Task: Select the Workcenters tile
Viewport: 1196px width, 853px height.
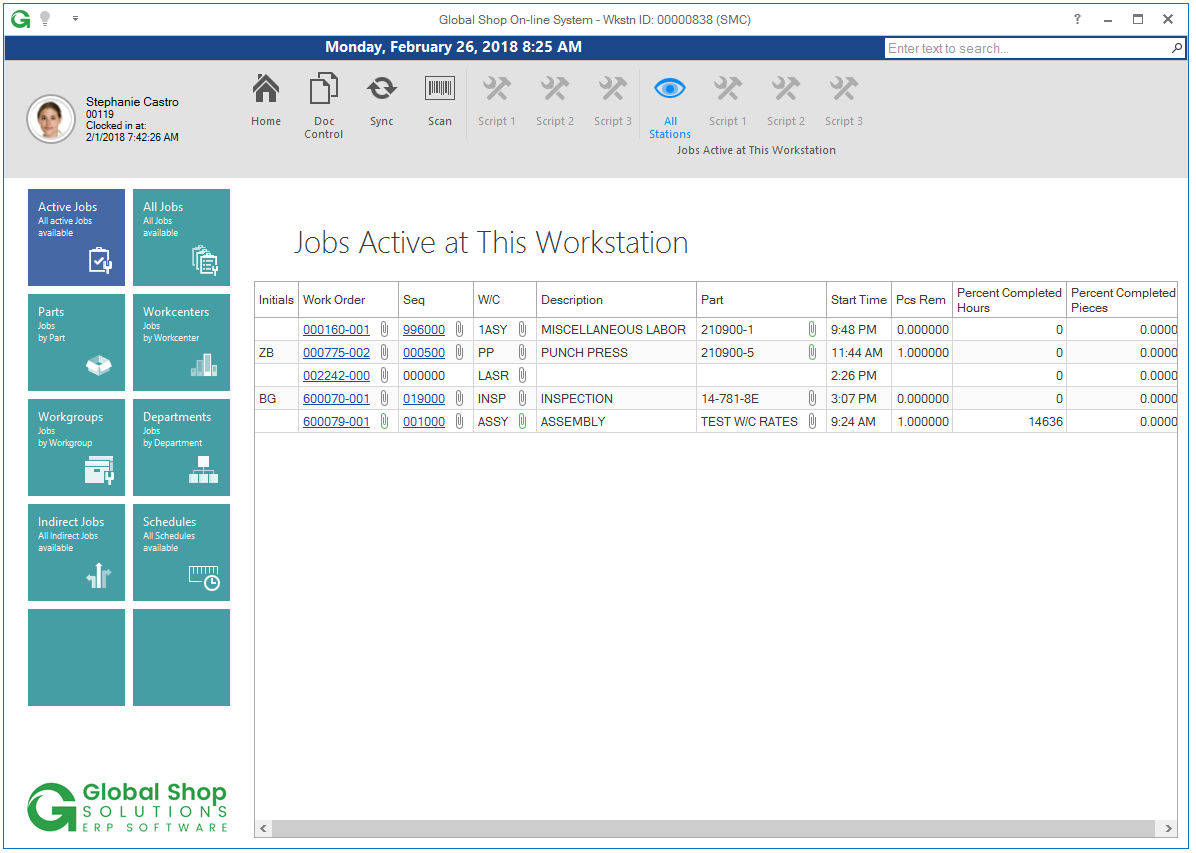Action: (181, 342)
